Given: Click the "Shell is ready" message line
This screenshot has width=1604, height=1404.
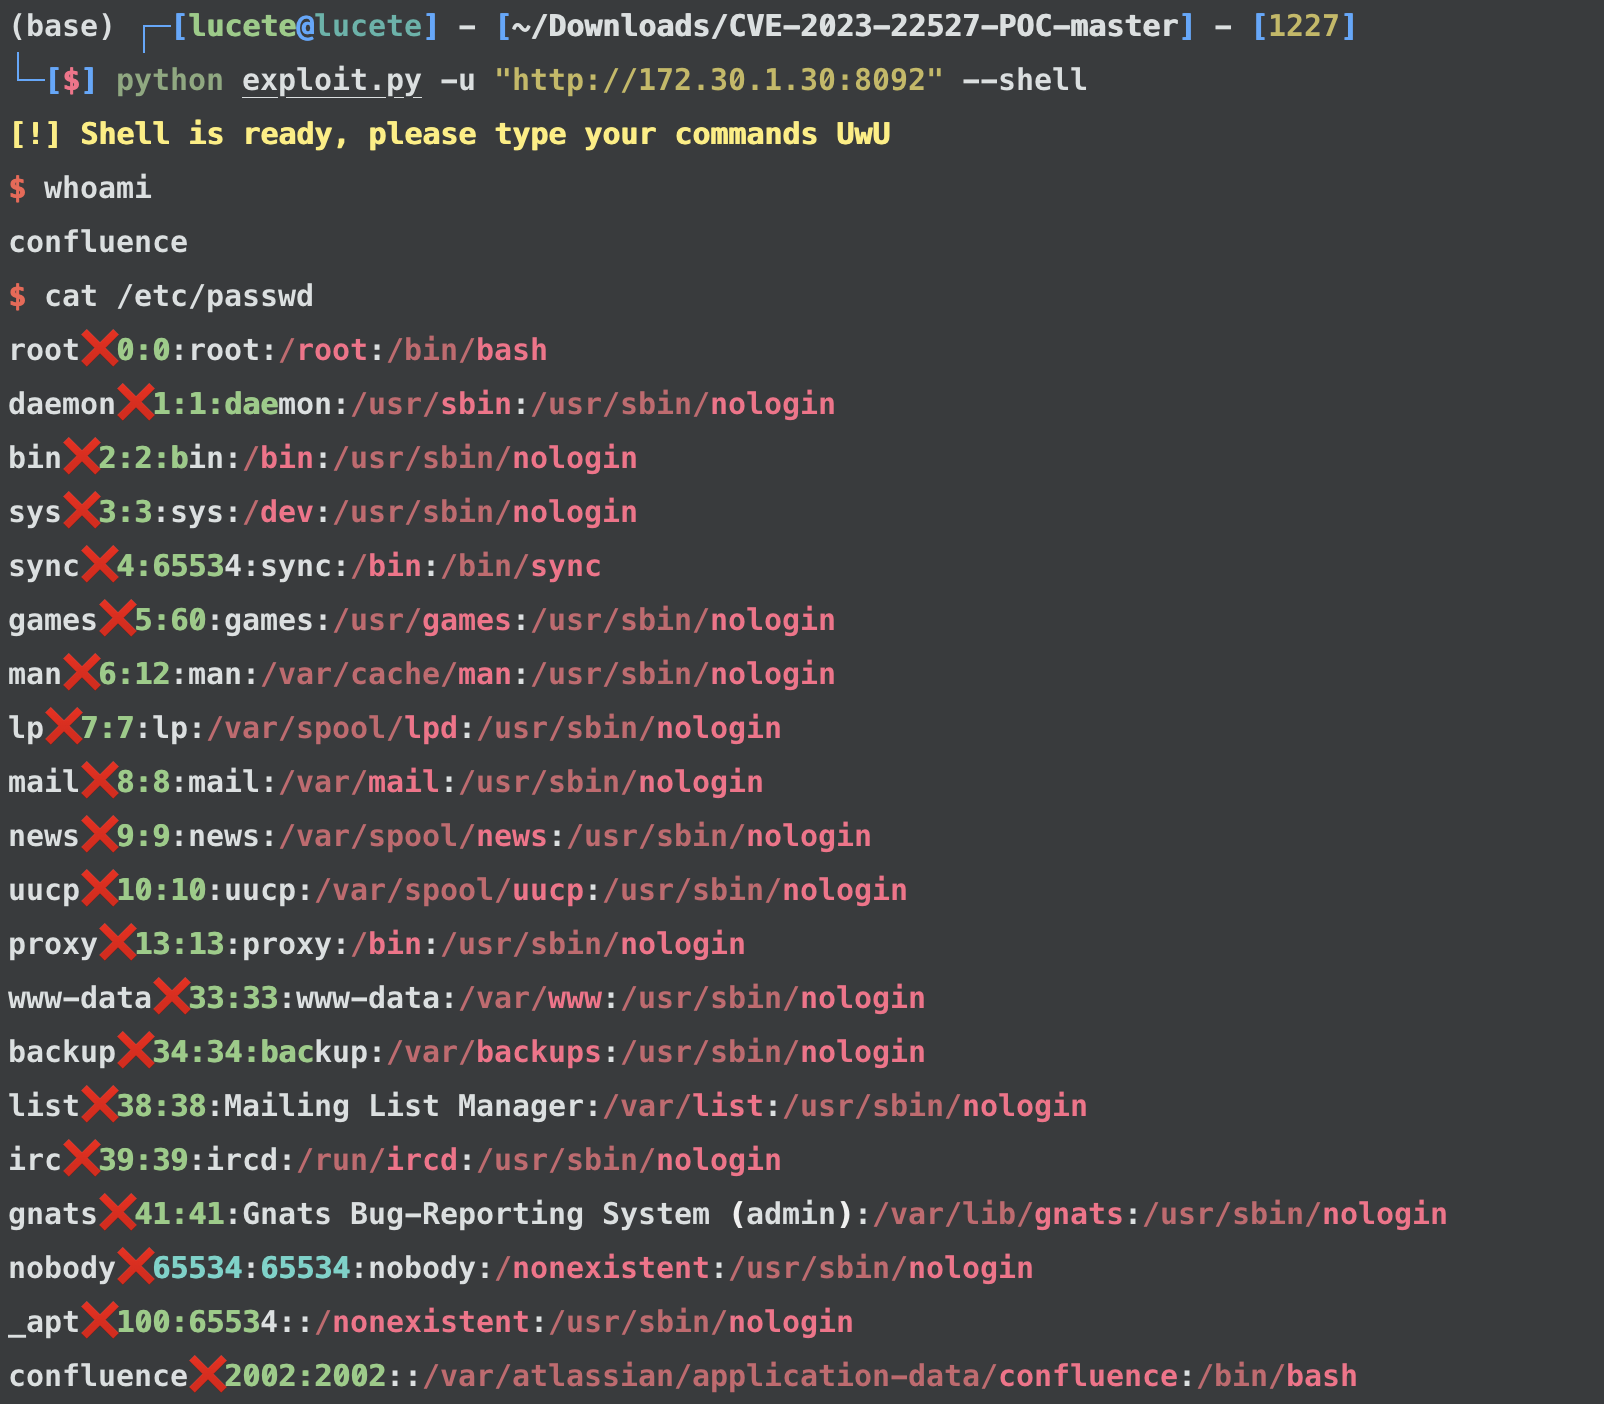Looking at the screenshot, I should [450, 134].
